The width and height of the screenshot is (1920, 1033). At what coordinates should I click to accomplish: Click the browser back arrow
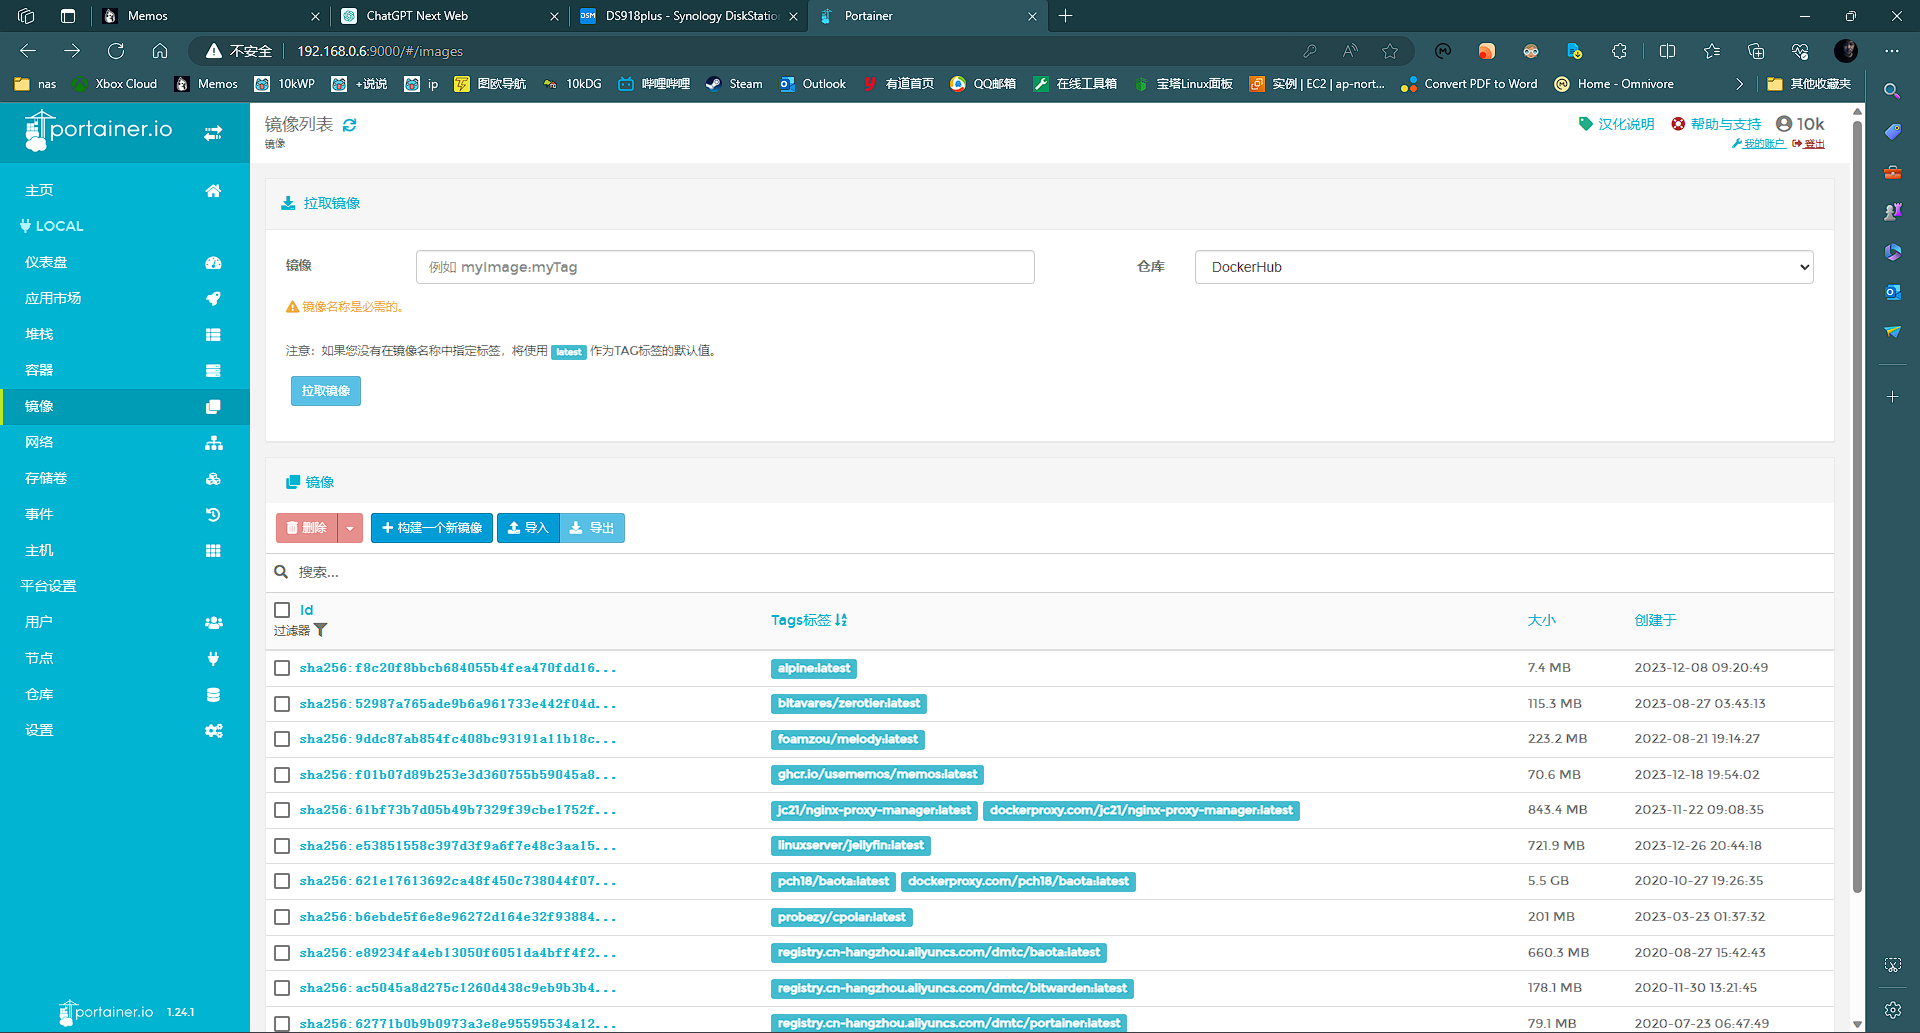pyautogui.click(x=28, y=51)
